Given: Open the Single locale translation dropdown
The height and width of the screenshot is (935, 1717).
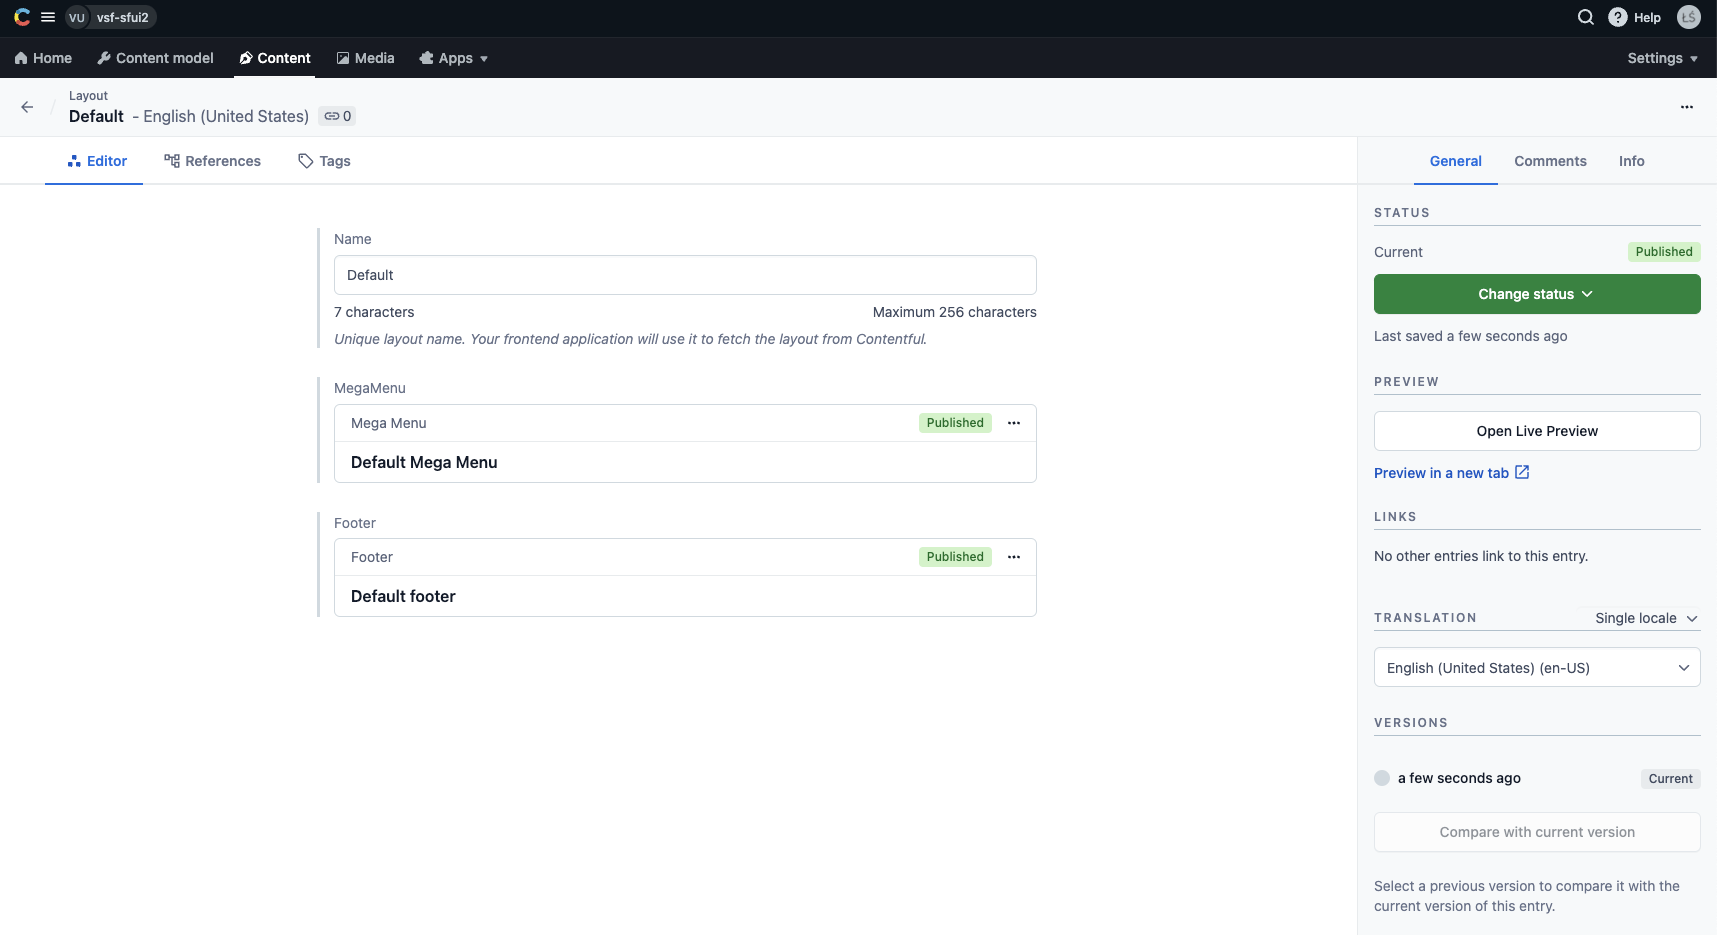Looking at the screenshot, I should [x=1646, y=618].
